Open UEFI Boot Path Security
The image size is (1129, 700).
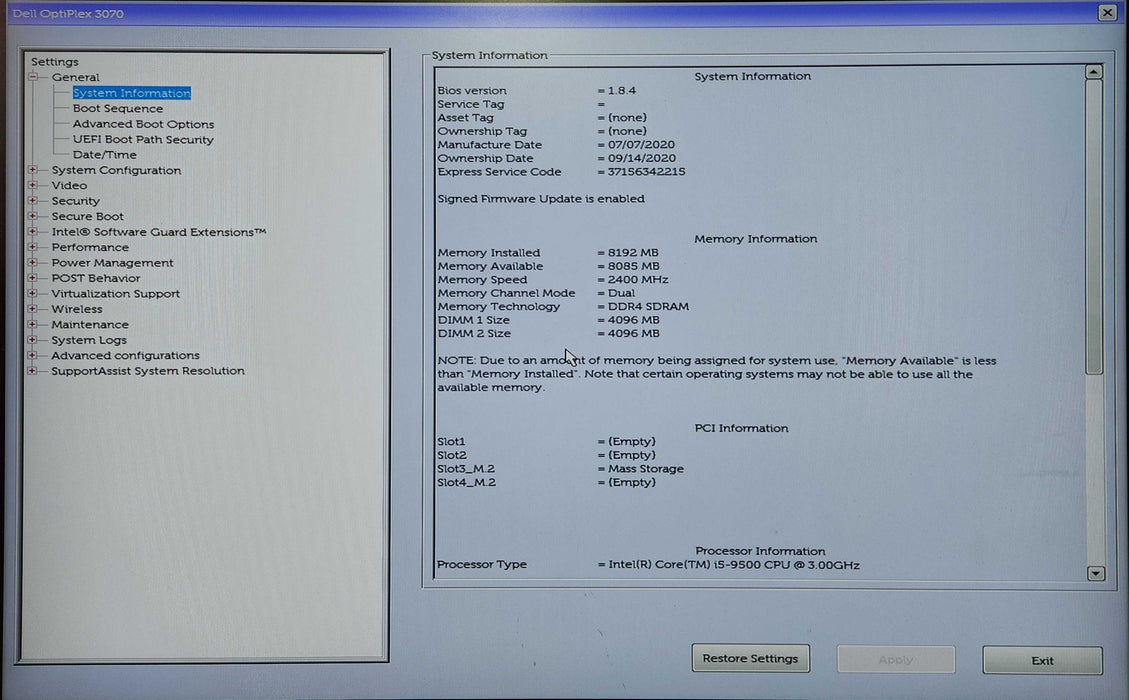point(143,140)
